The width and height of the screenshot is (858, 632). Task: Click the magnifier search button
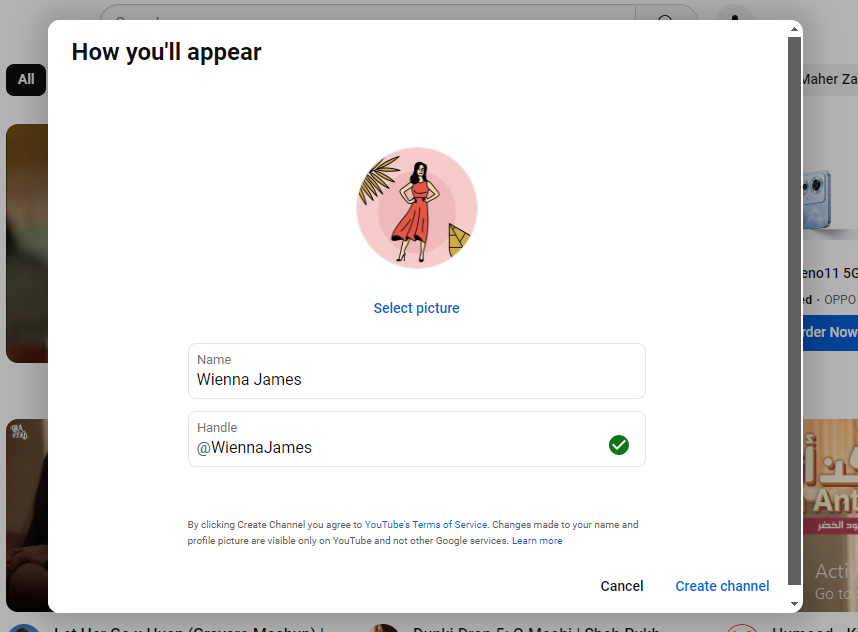point(666,18)
